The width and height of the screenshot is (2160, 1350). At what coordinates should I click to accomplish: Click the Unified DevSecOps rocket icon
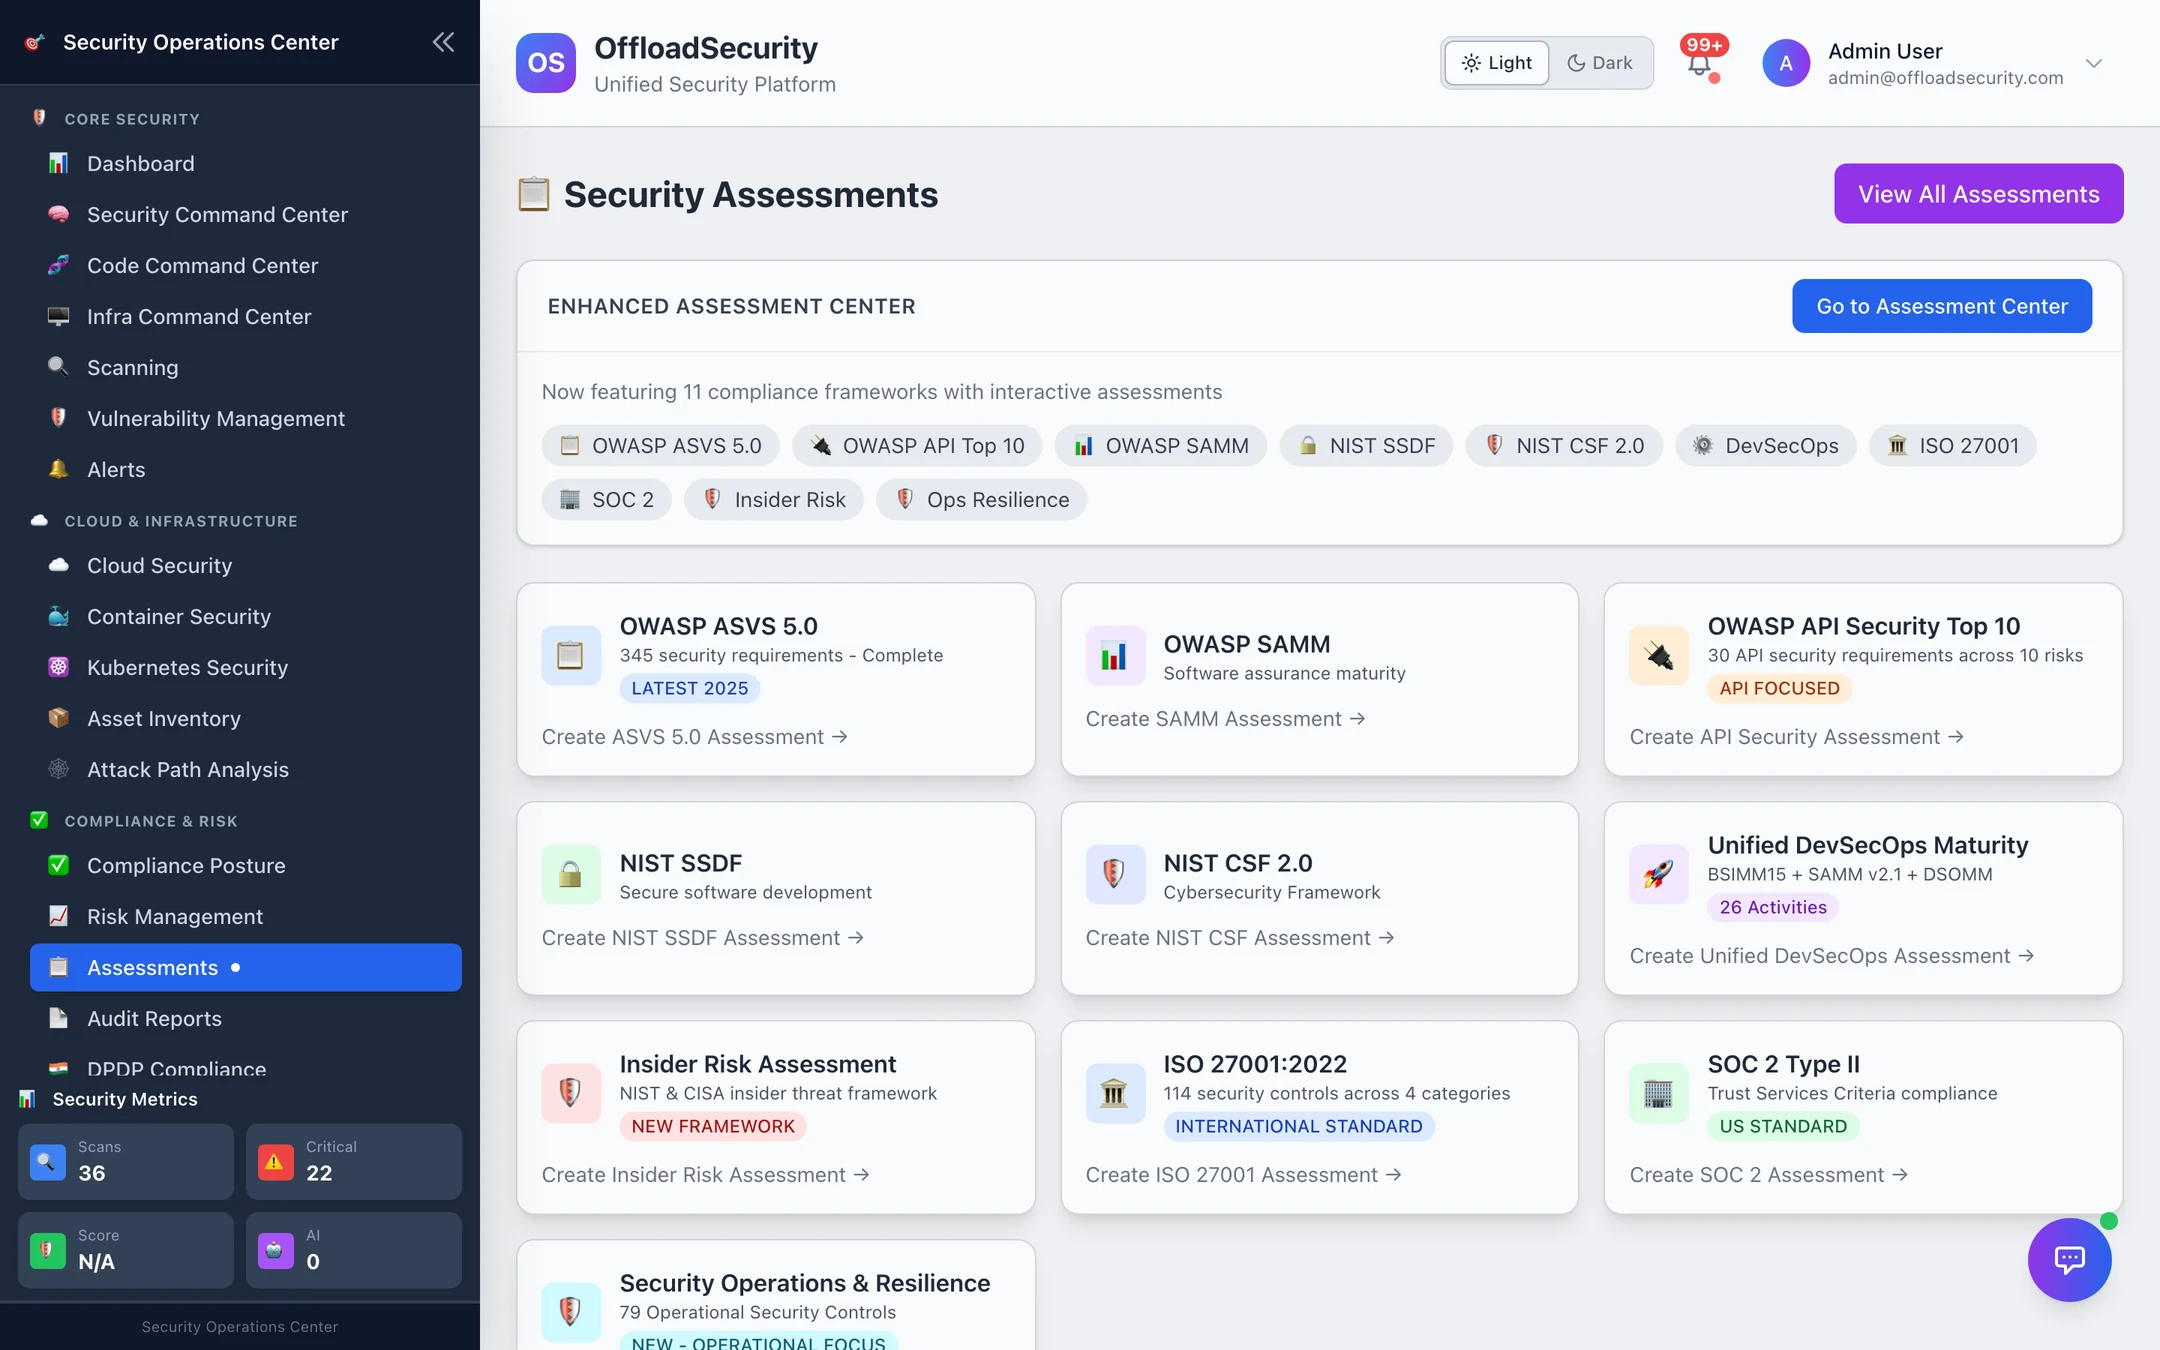(1659, 874)
